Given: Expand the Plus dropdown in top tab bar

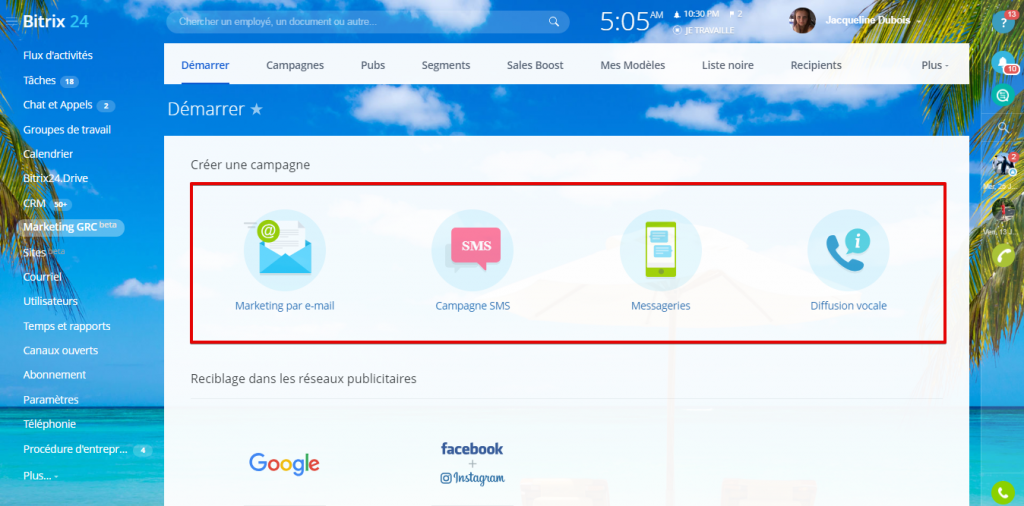Looking at the screenshot, I should click(935, 65).
